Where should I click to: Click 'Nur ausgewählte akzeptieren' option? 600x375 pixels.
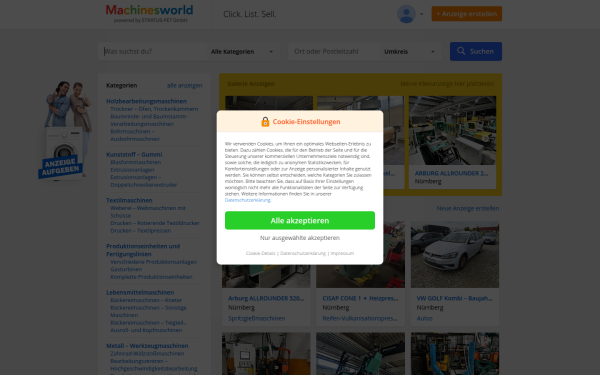point(300,238)
